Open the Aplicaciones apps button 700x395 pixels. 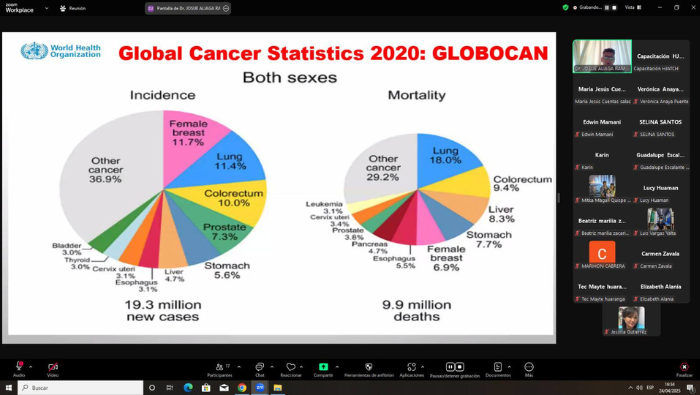(411, 369)
